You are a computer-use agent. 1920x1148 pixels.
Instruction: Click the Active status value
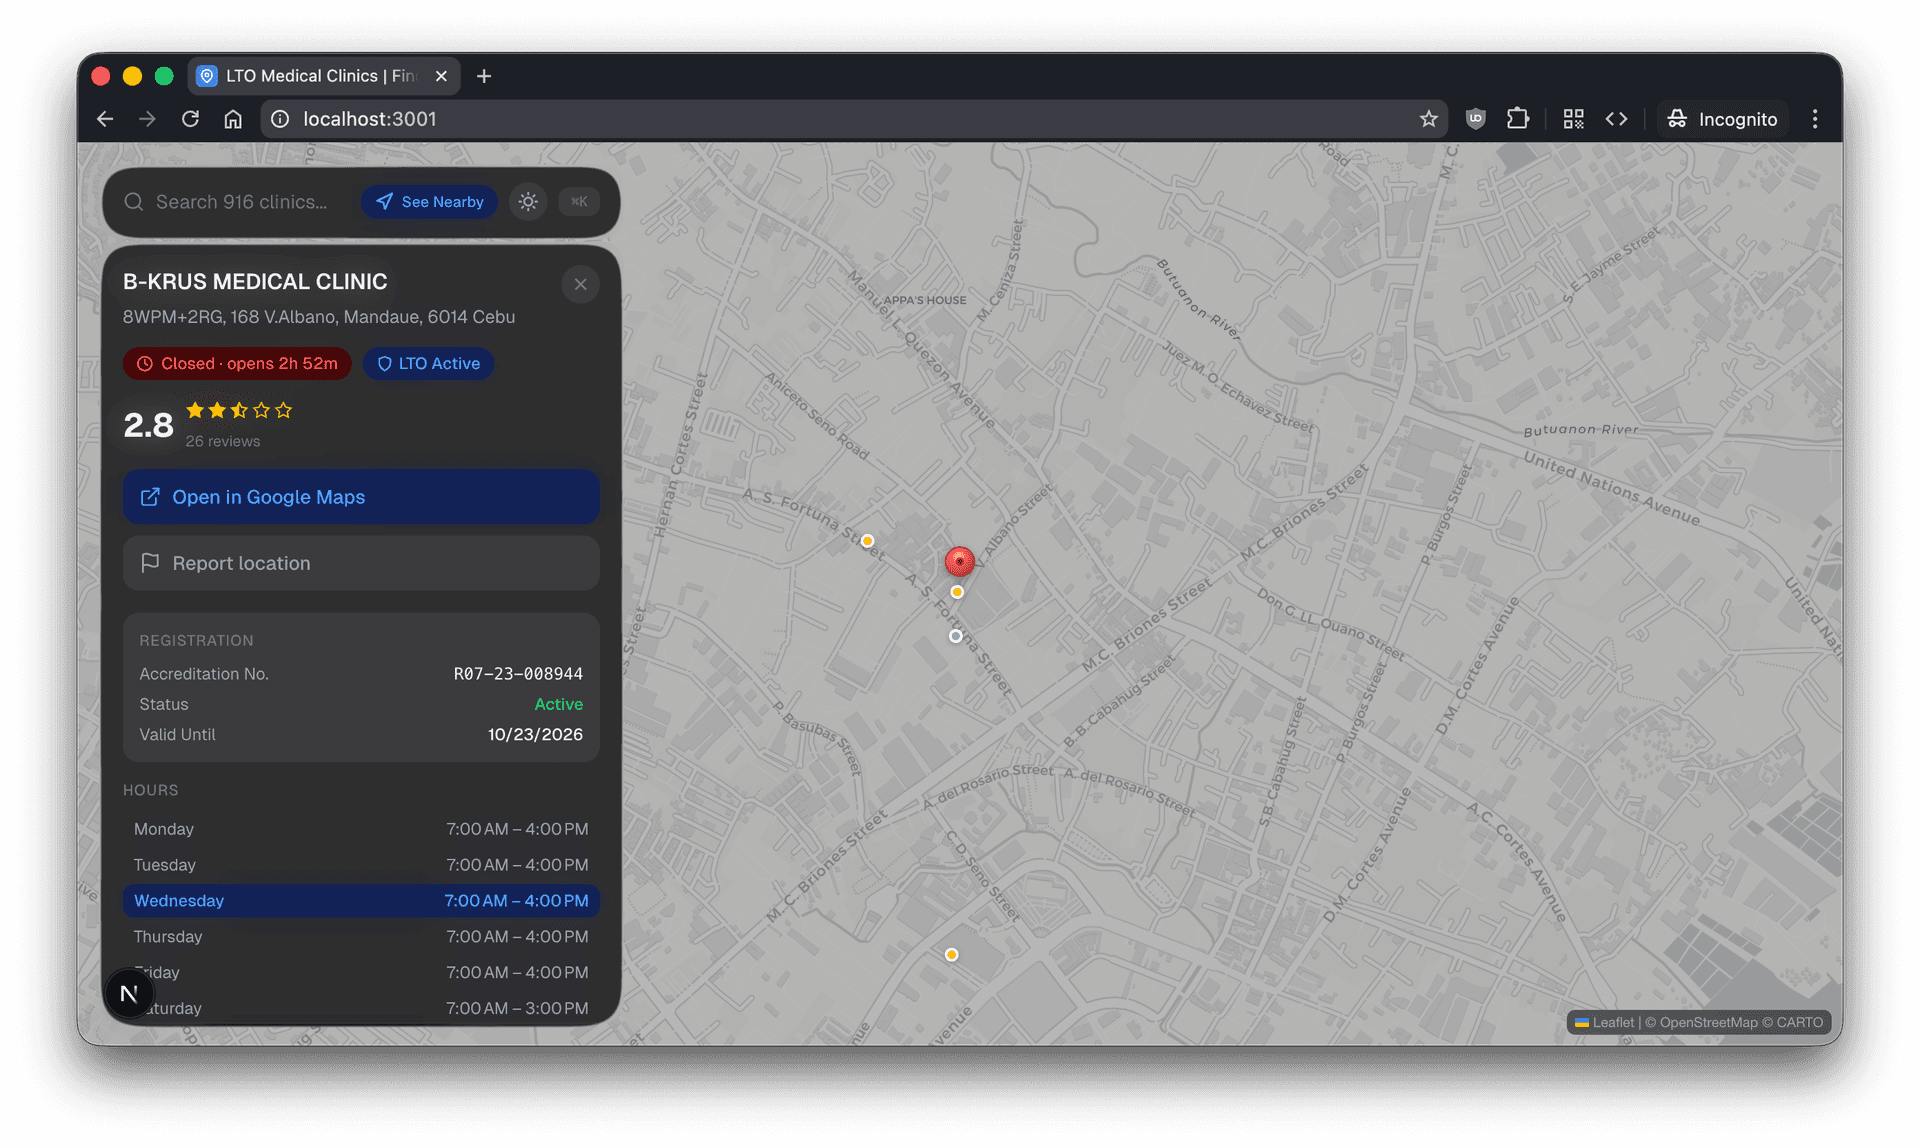coord(558,704)
